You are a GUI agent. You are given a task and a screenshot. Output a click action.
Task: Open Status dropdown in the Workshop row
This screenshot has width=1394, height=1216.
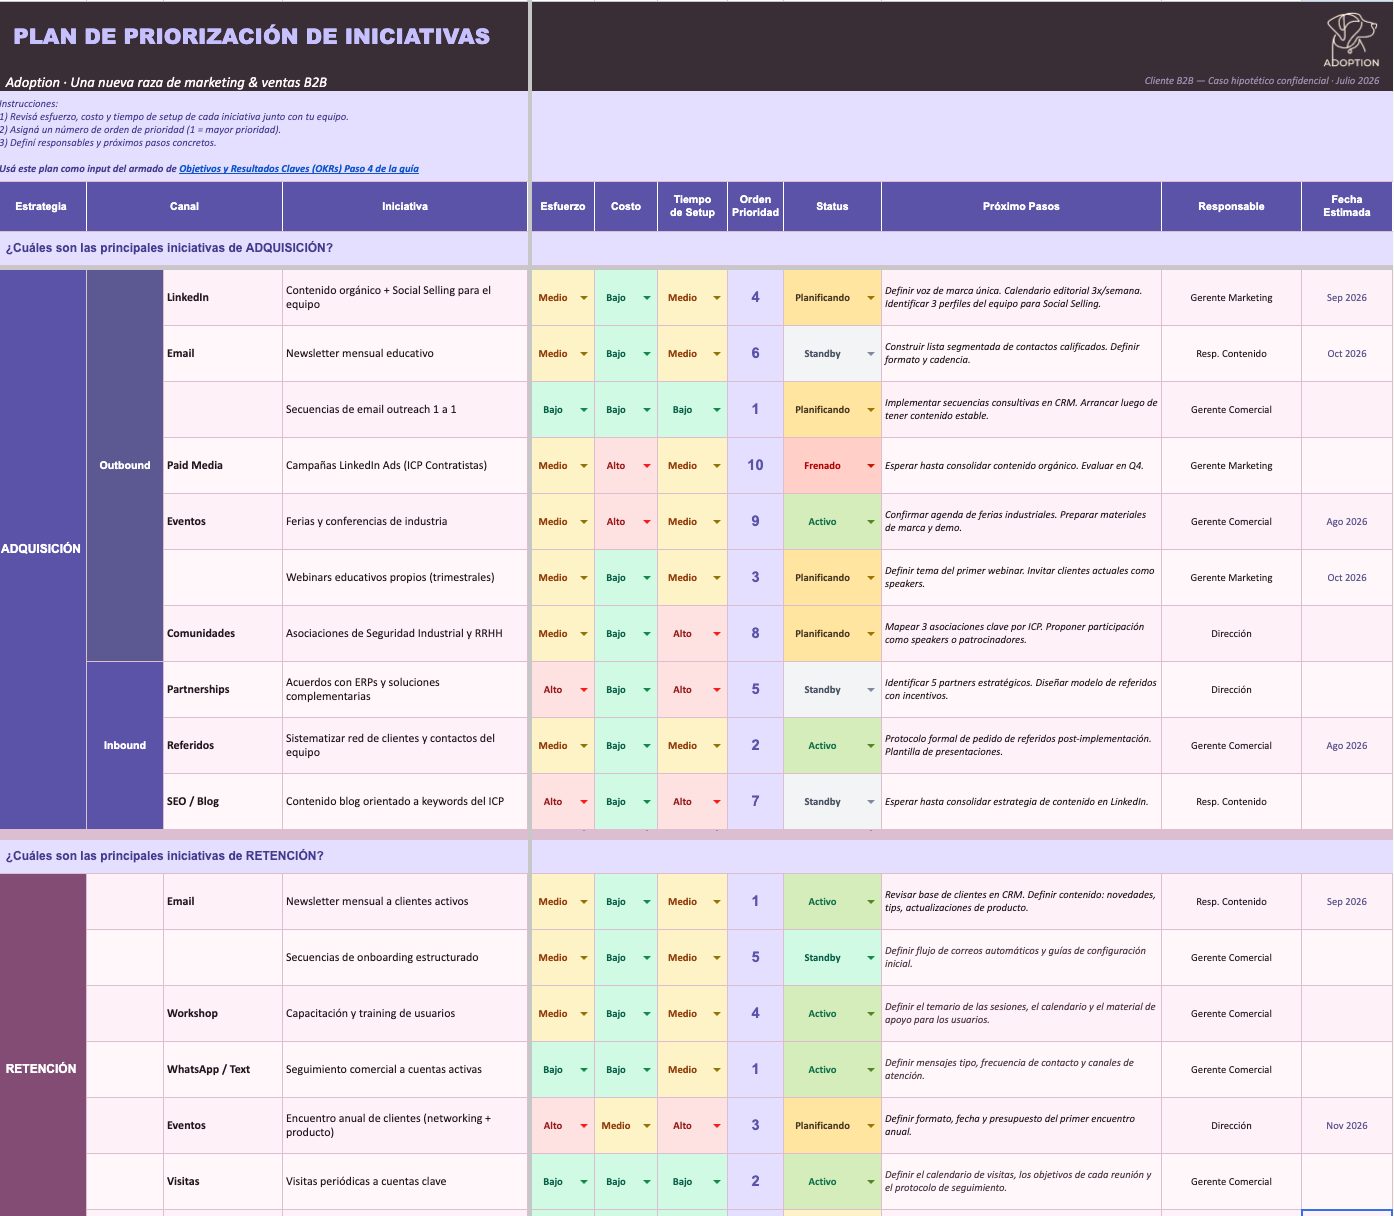click(871, 1014)
